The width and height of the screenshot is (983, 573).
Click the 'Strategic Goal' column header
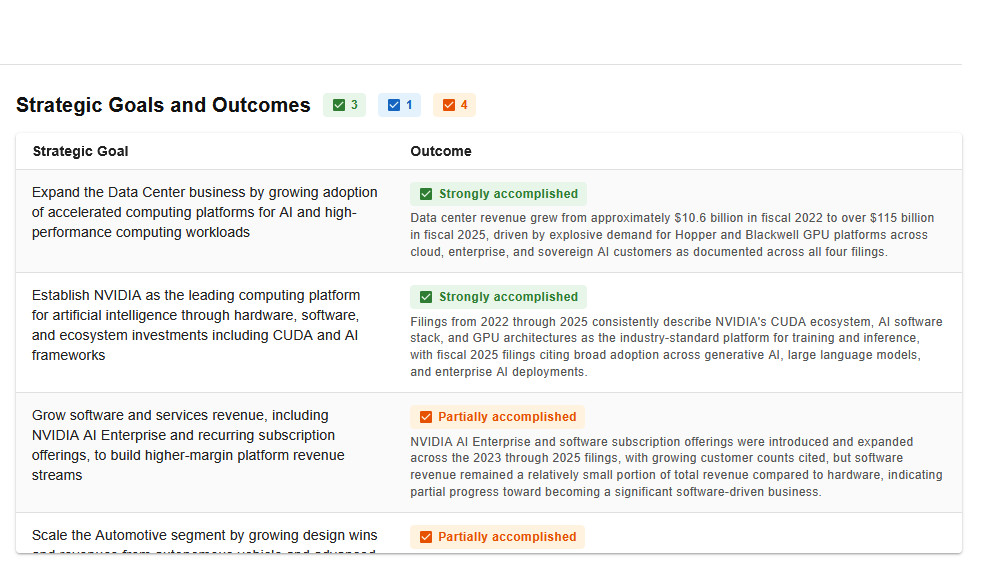click(80, 151)
